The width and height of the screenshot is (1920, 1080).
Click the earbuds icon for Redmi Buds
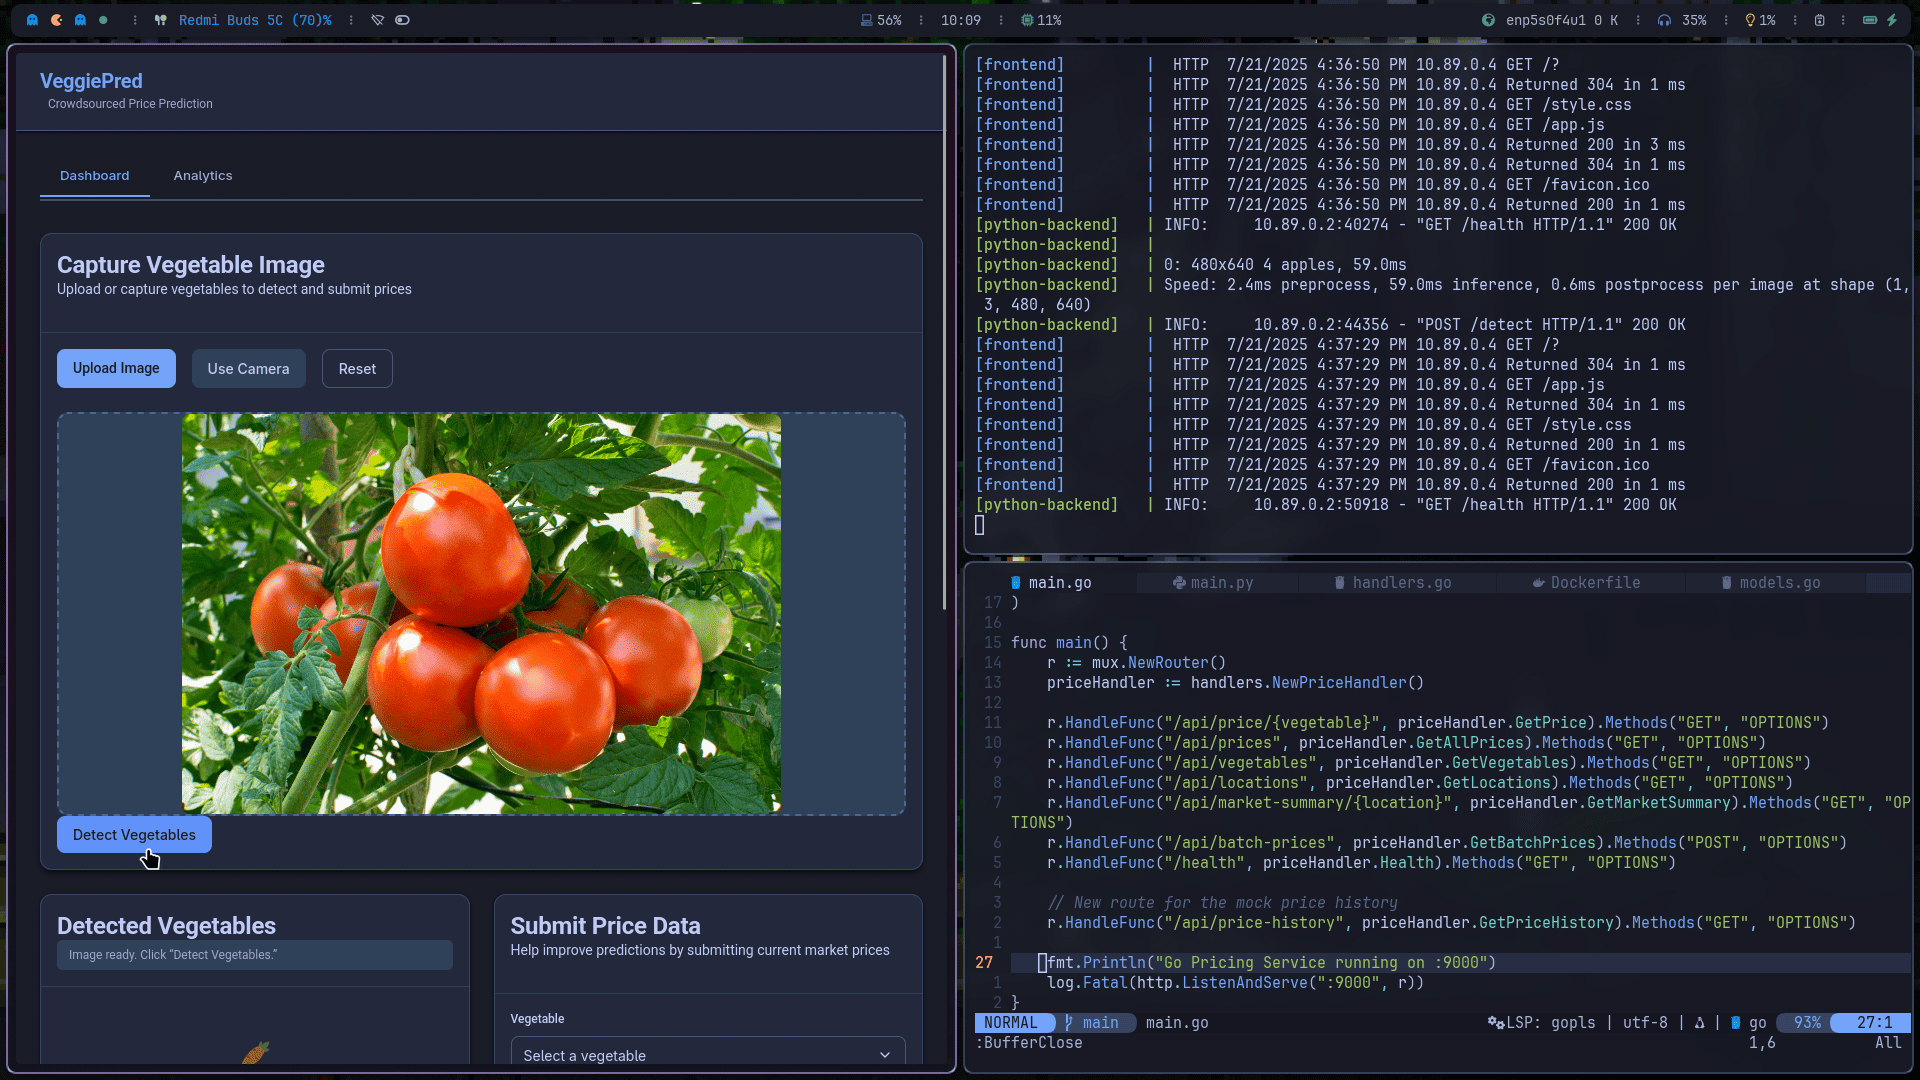pyautogui.click(x=160, y=20)
